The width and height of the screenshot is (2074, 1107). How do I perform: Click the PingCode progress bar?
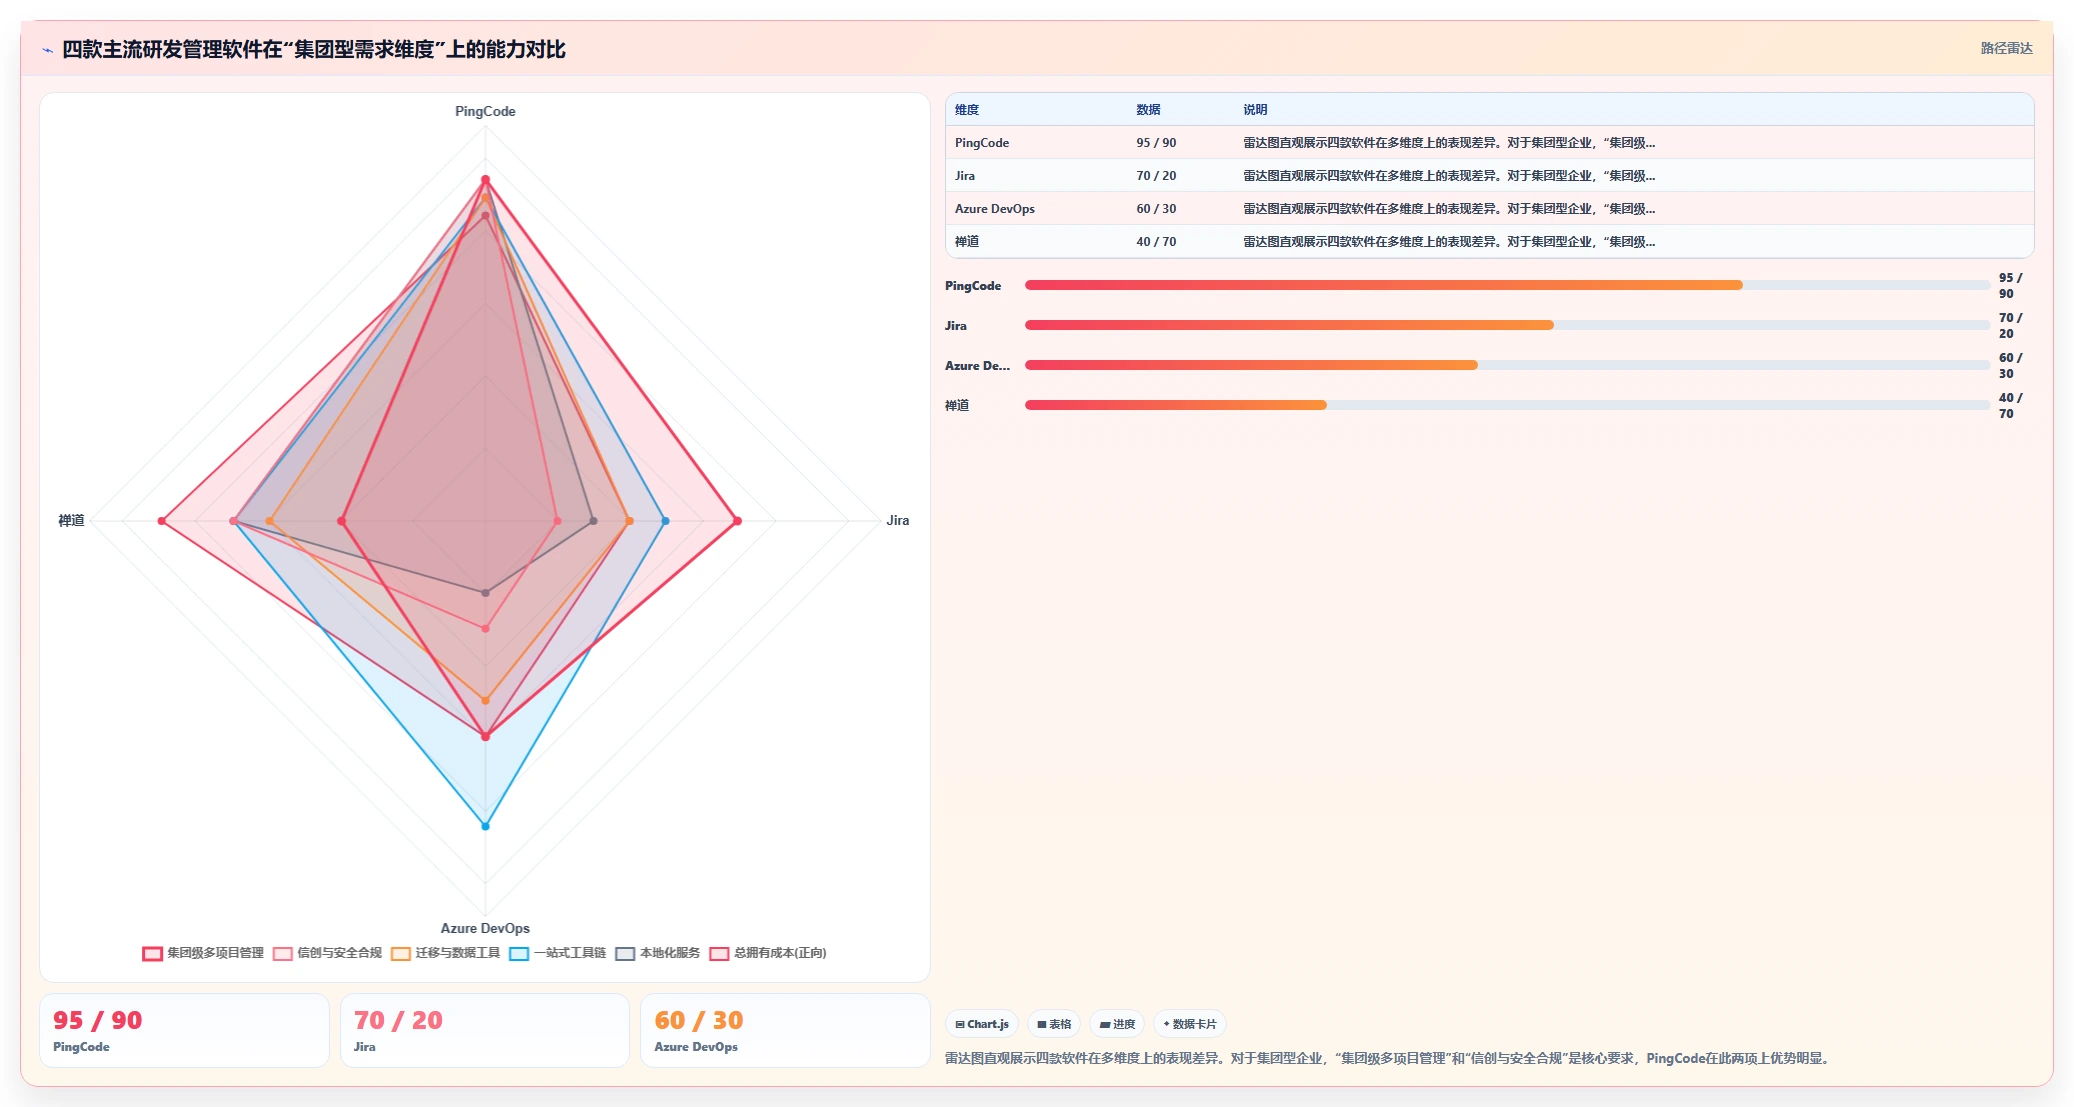1507,285
